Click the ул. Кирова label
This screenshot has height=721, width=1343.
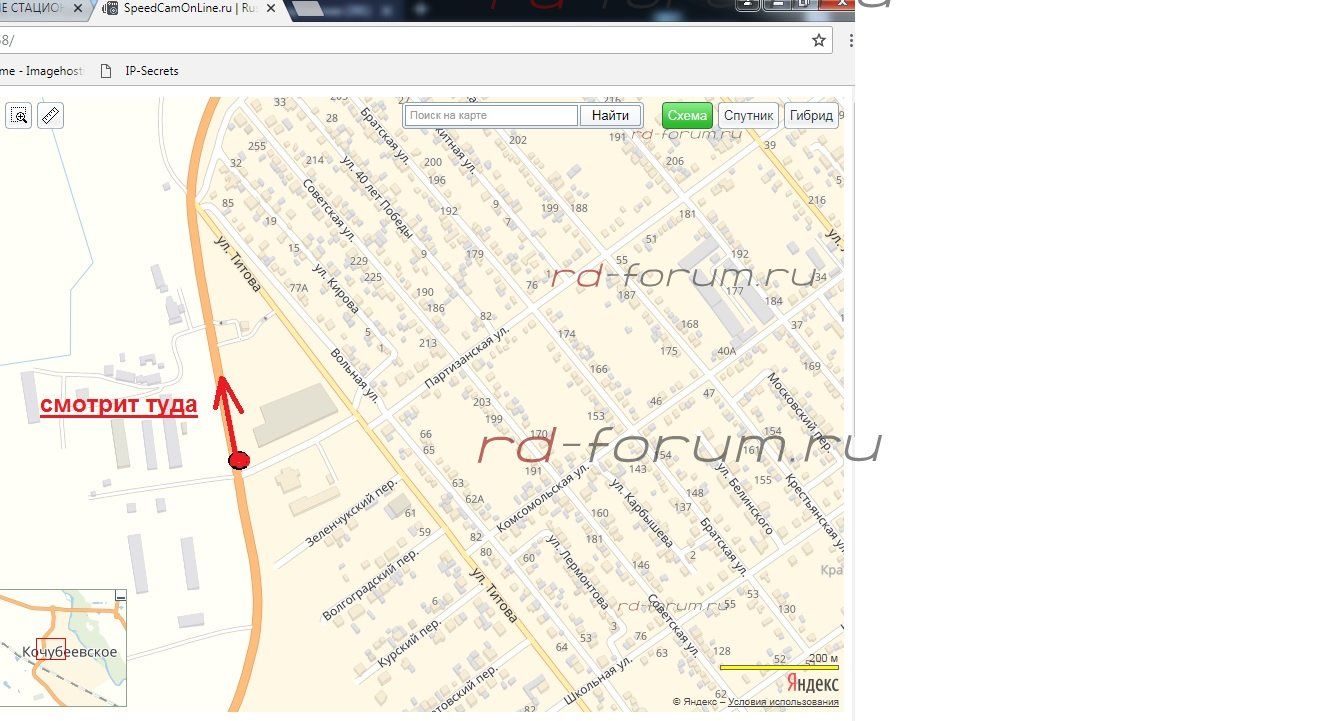pyautogui.click(x=335, y=288)
